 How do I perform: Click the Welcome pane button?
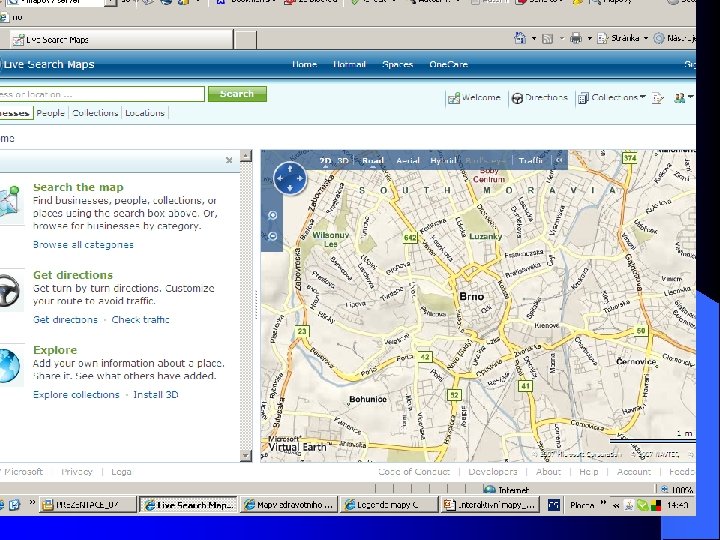point(474,98)
